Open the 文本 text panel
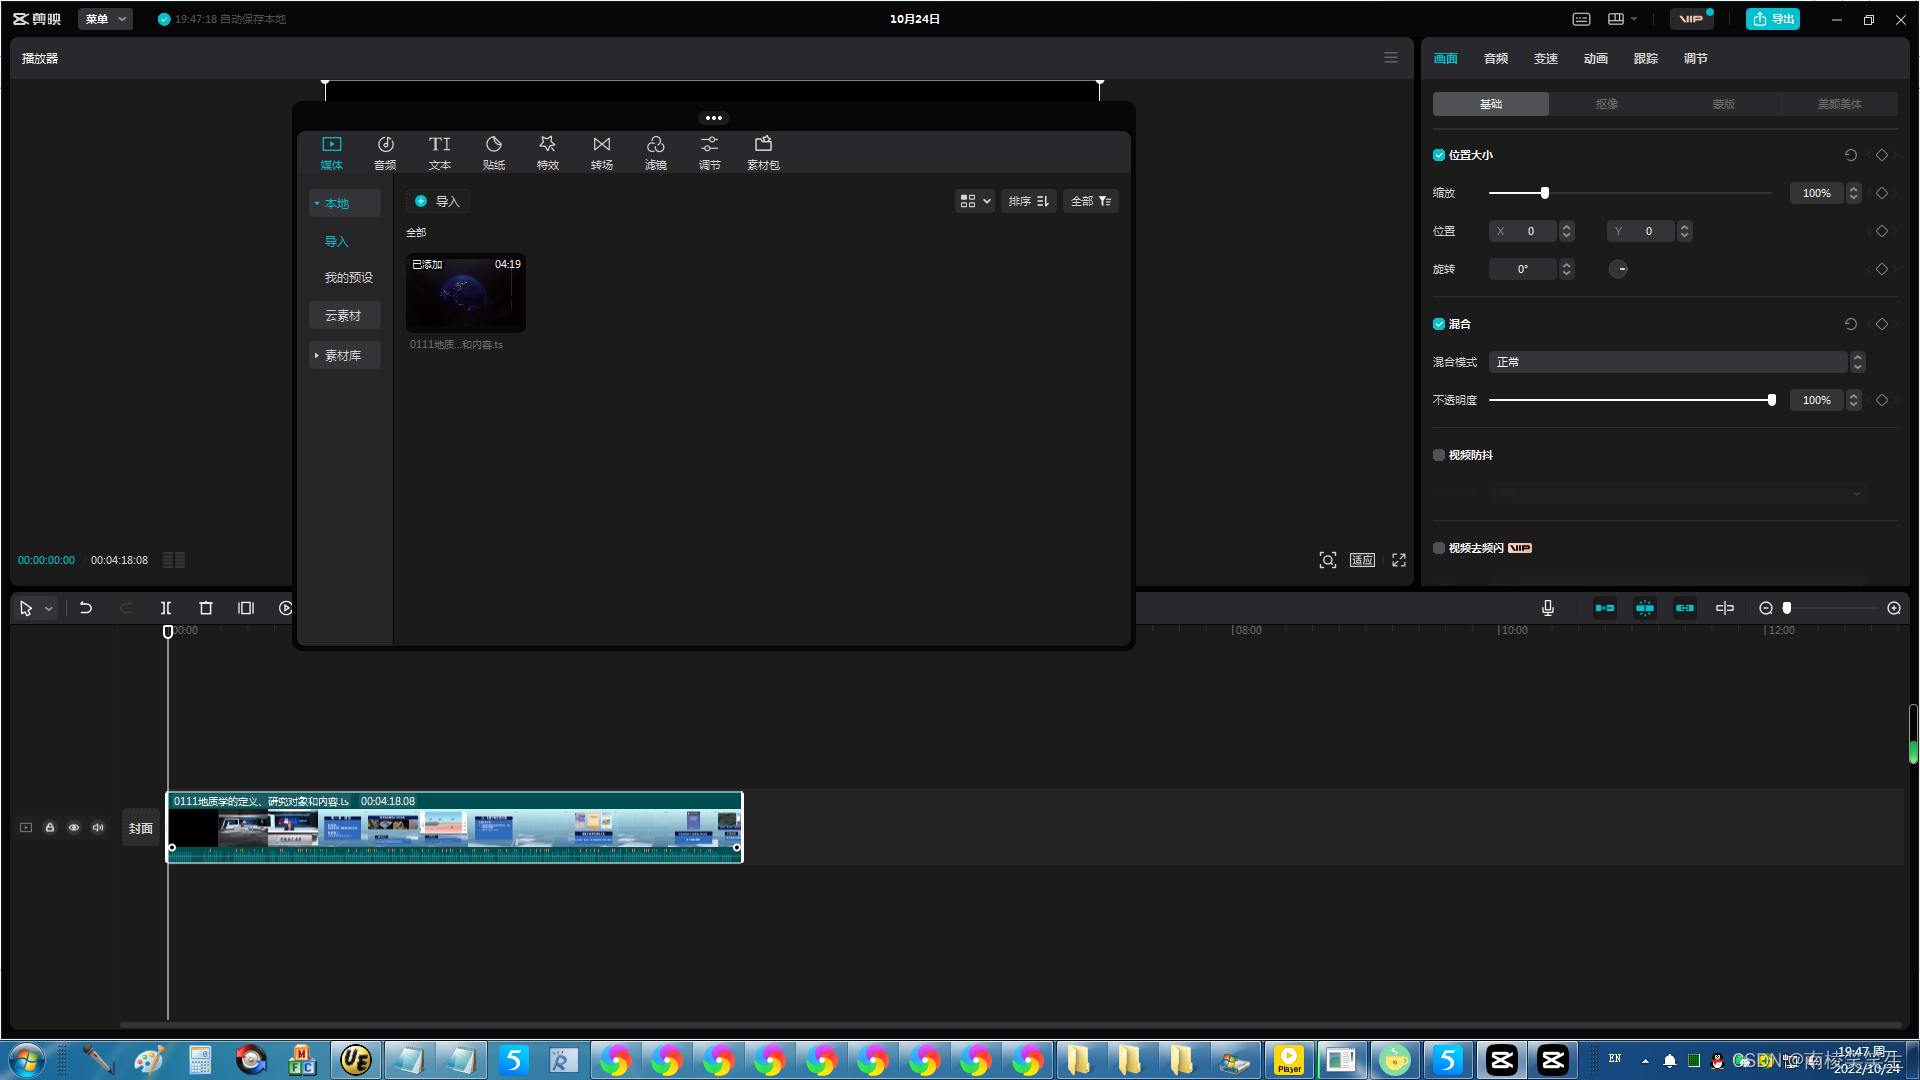The width and height of the screenshot is (1920, 1080). pyautogui.click(x=439, y=152)
